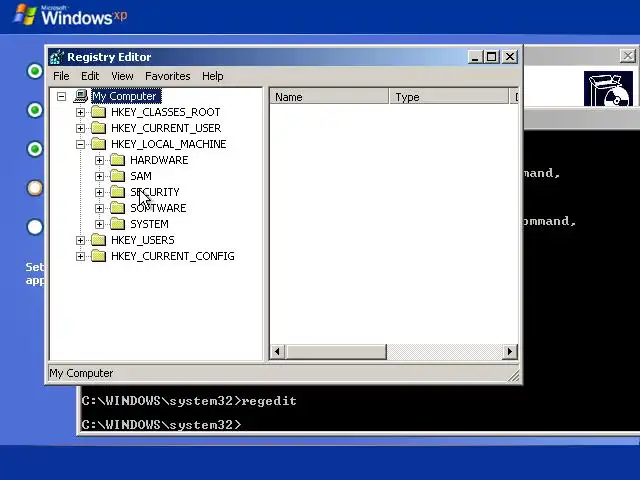The height and width of the screenshot is (480, 640).
Task: Open the Edit menu
Action: [x=90, y=76]
